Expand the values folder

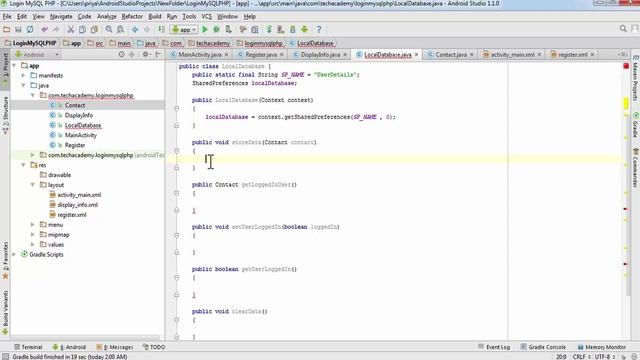pyautogui.click(x=33, y=244)
